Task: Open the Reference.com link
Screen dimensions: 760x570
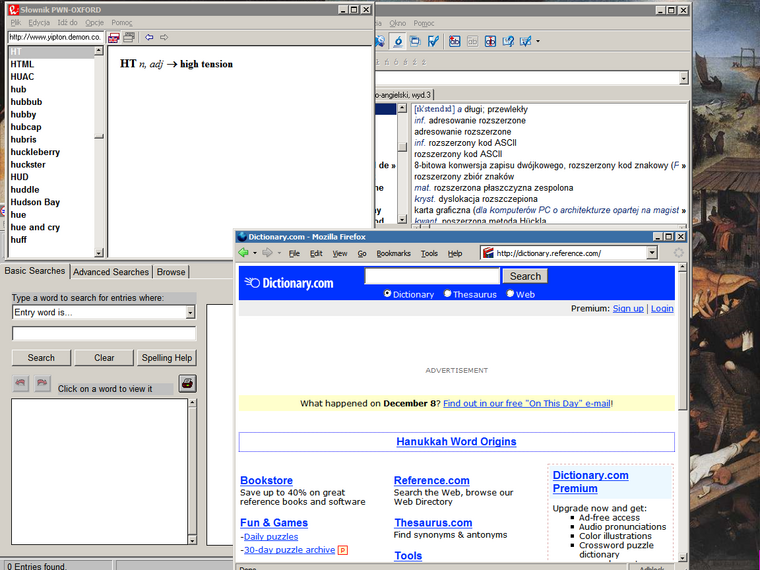Action: coord(431,480)
